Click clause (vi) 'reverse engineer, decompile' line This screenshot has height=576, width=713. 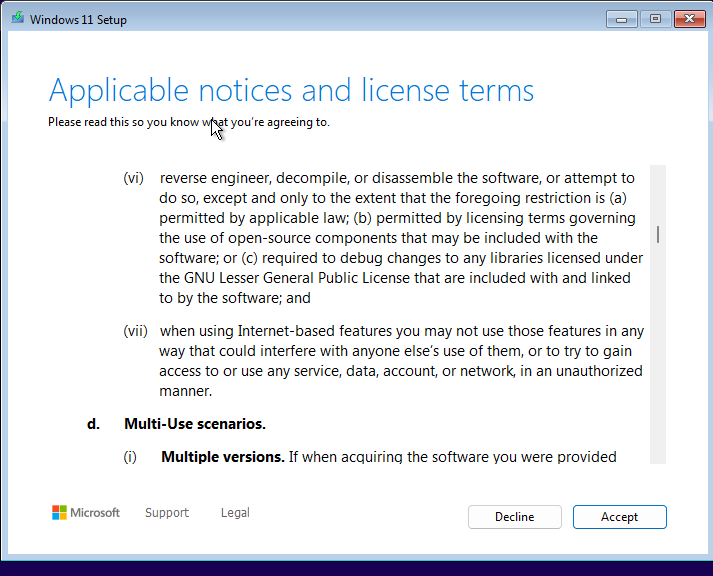(x=397, y=178)
